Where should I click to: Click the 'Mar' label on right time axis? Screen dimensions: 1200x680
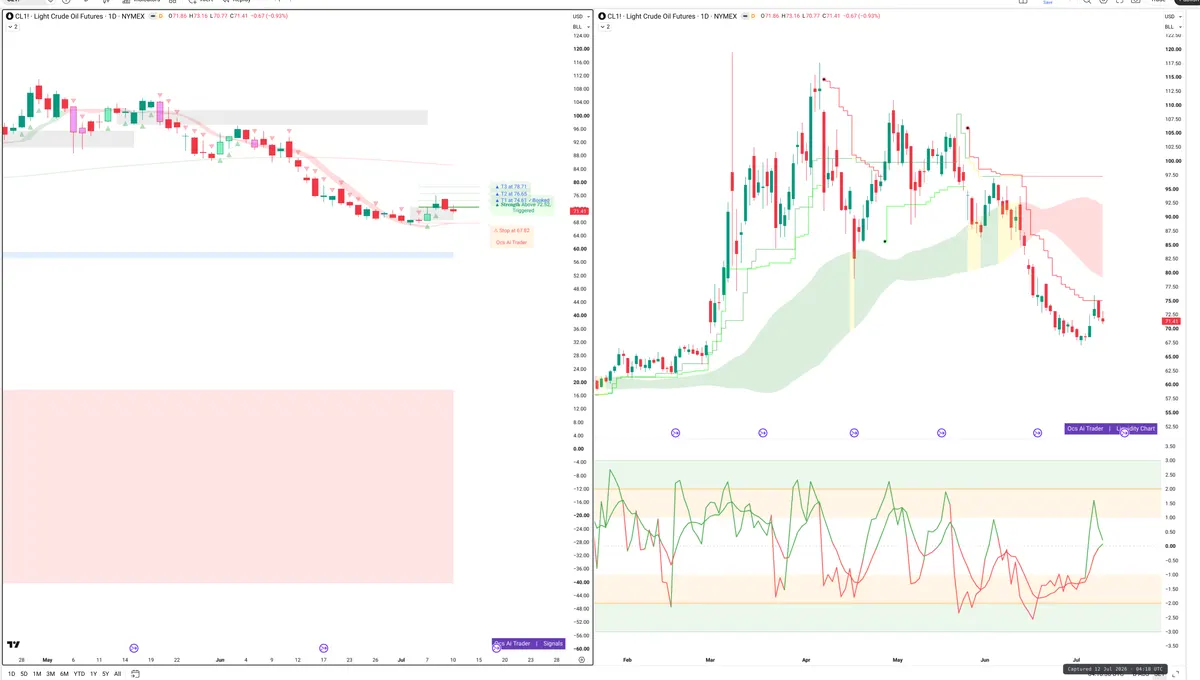click(710, 660)
